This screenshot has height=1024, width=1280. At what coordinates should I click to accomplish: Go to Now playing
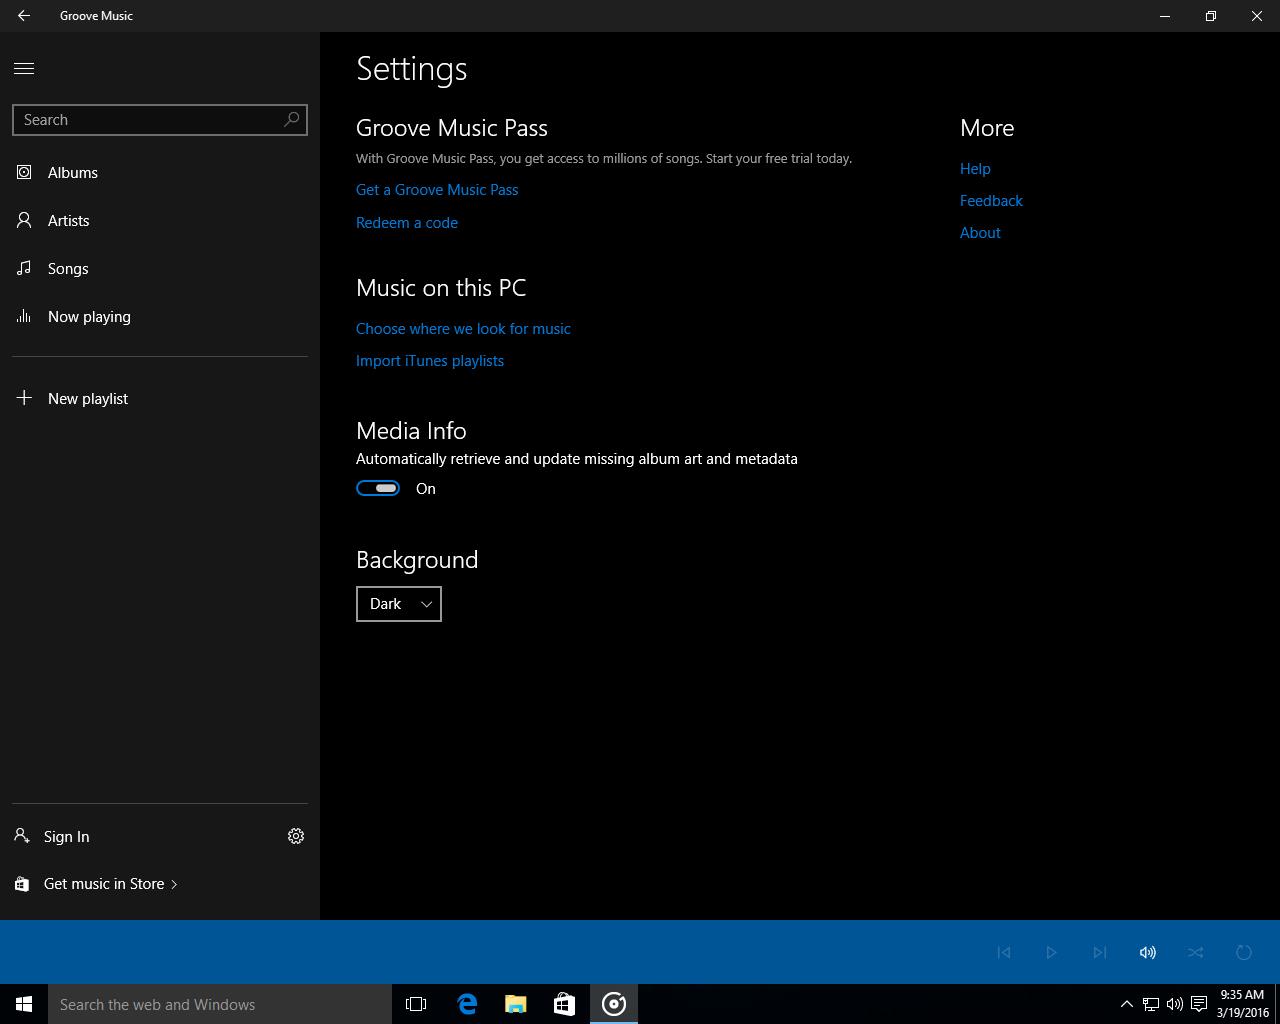point(160,316)
